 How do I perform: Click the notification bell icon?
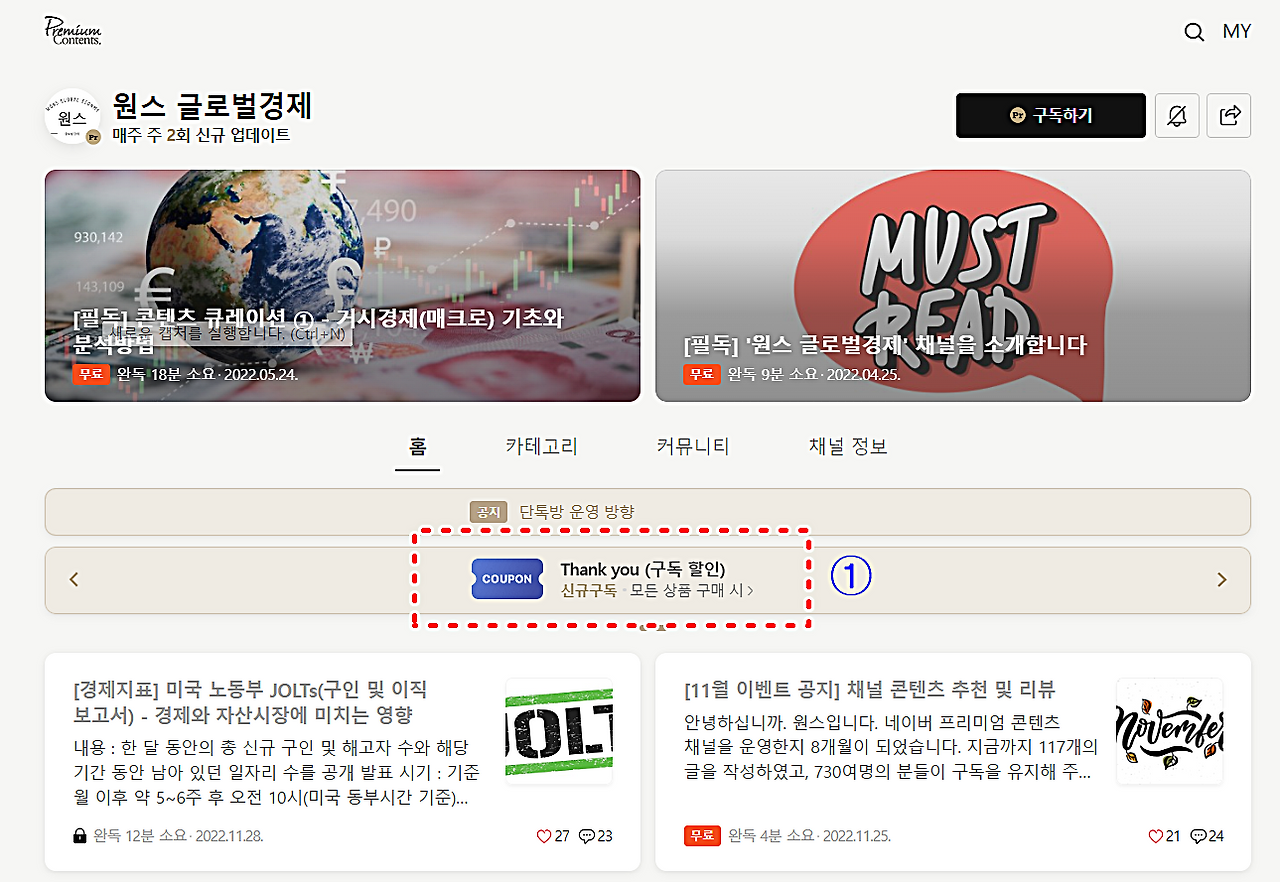point(1177,115)
